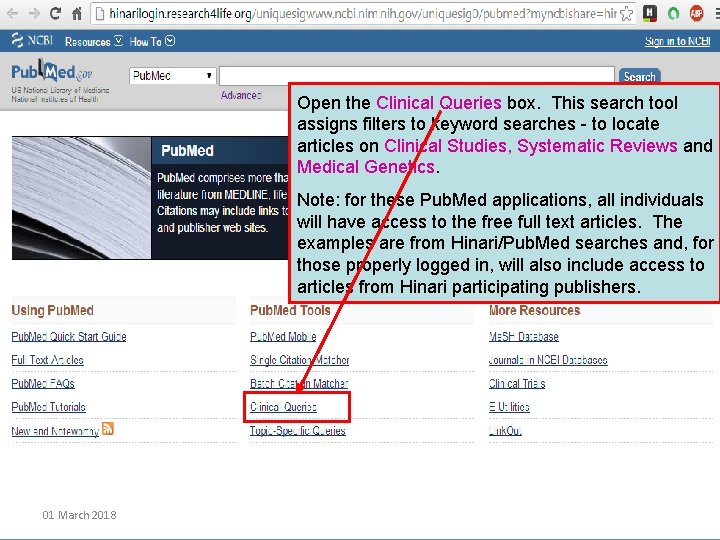Open the Adblock Plus extension icon
The image size is (720, 540).
[x=696, y=13]
